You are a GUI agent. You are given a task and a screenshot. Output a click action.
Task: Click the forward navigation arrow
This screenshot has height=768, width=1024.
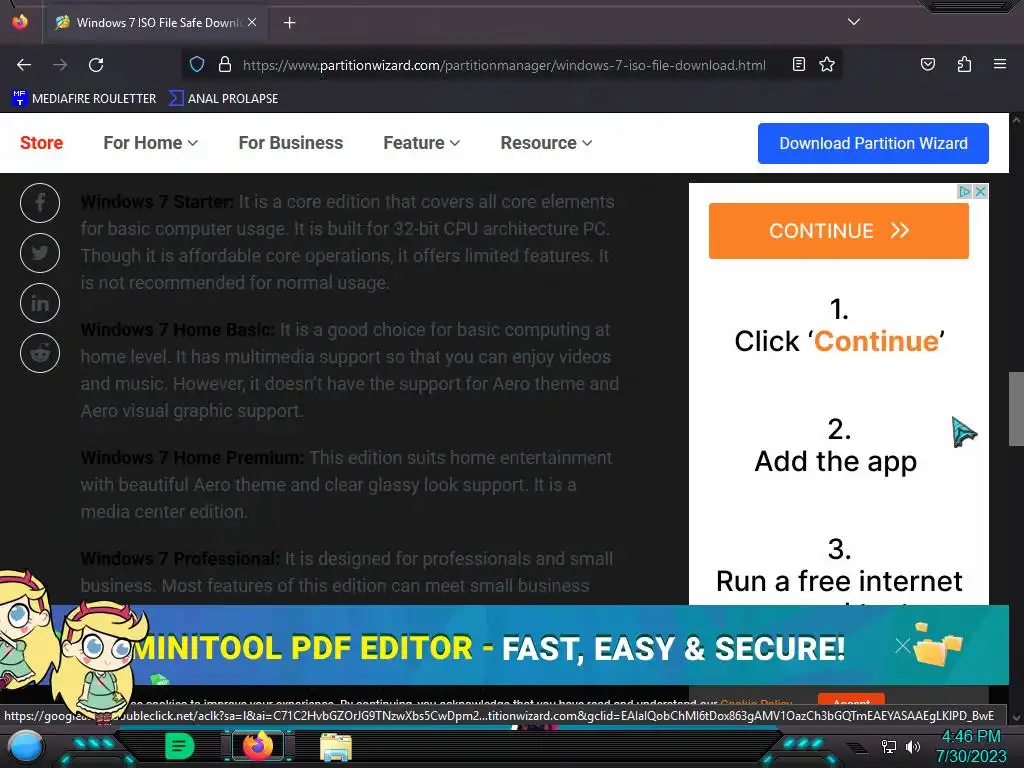pyautogui.click(x=60, y=65)
